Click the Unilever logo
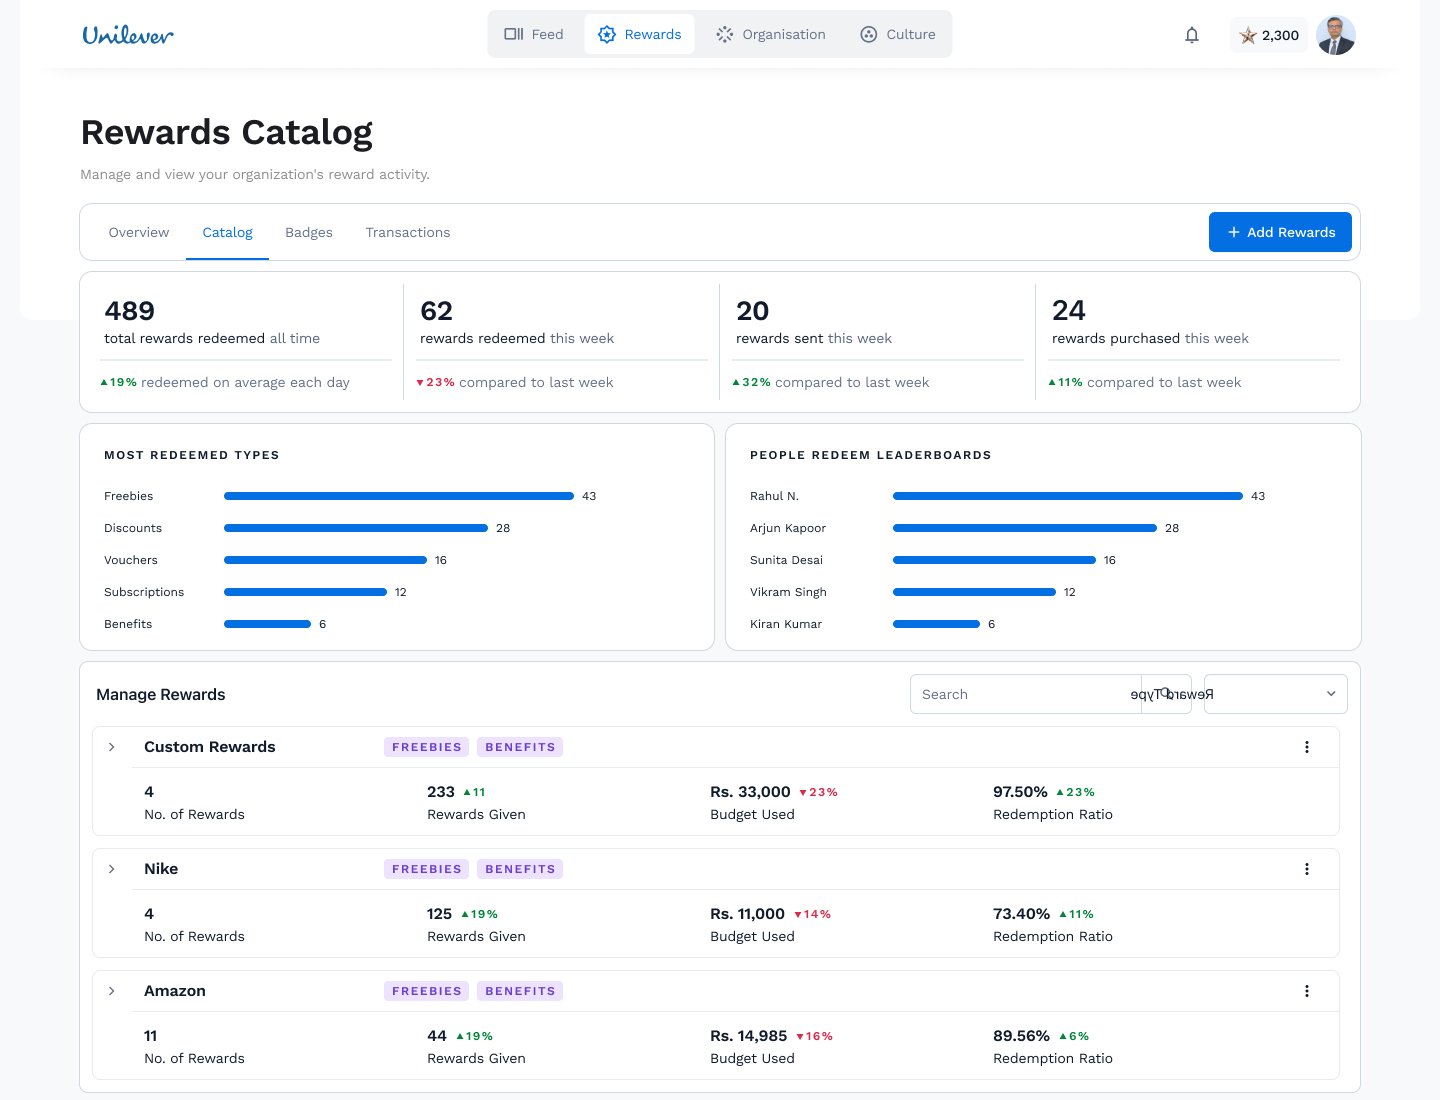This screenshot has width=1440, height=1100. click(x=128, y=35)
